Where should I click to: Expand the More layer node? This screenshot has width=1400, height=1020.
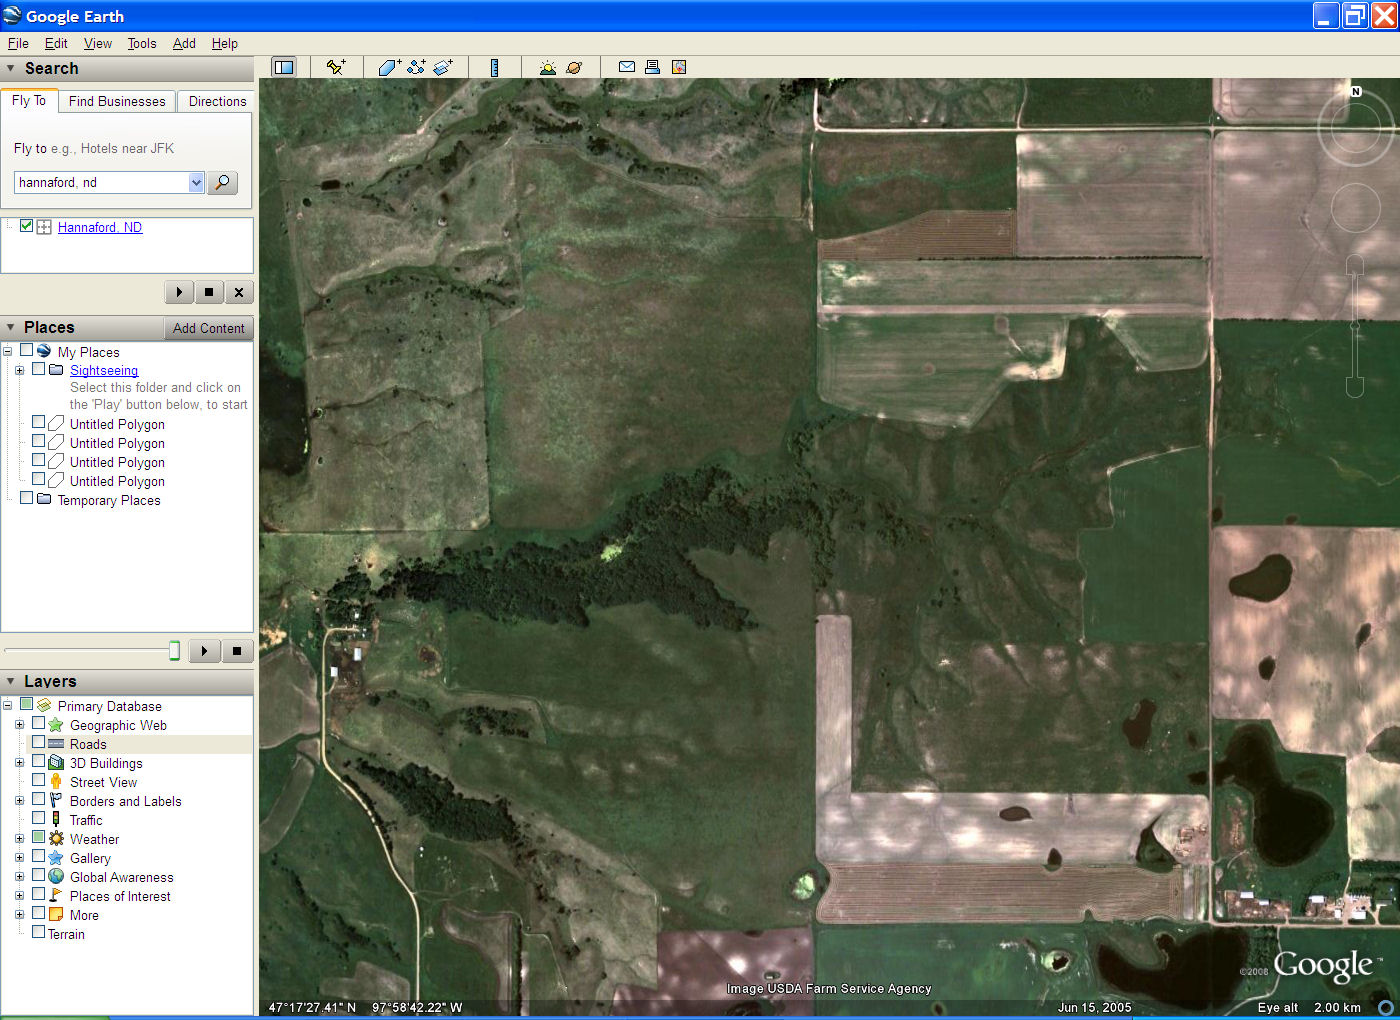coord(19,914)
